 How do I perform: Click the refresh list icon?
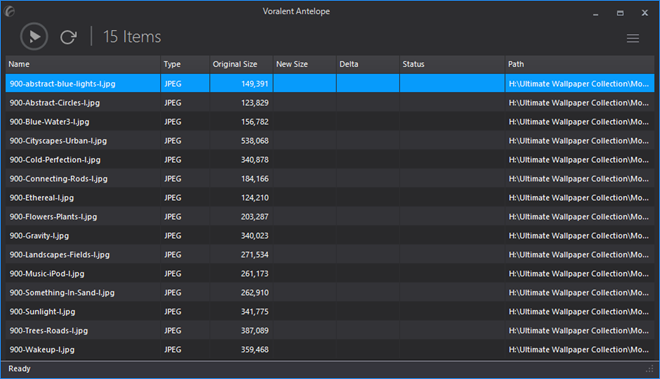click(68, 37)
